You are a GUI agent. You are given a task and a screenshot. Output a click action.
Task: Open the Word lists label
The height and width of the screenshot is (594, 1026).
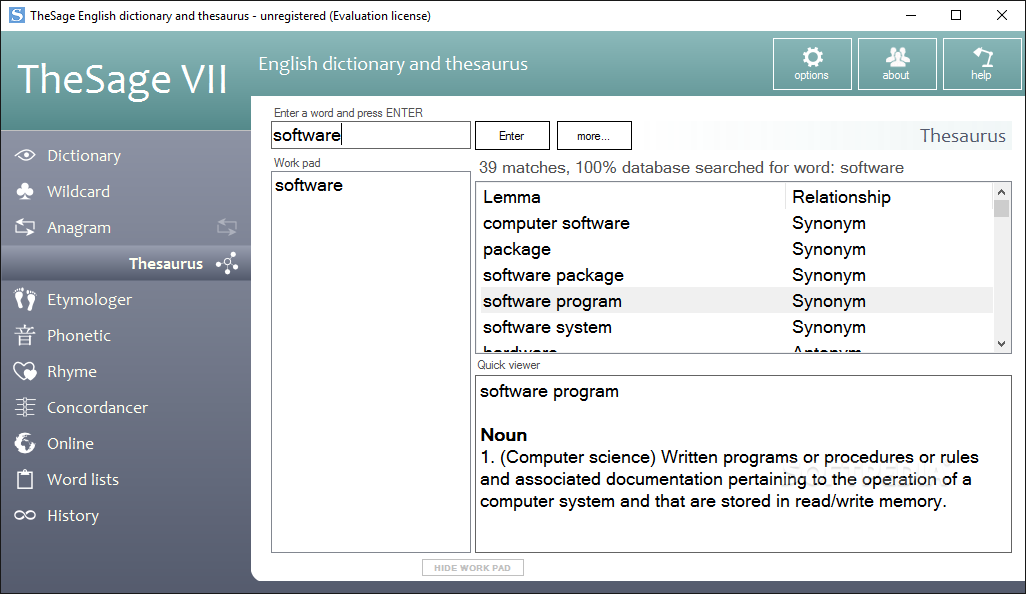82,480
